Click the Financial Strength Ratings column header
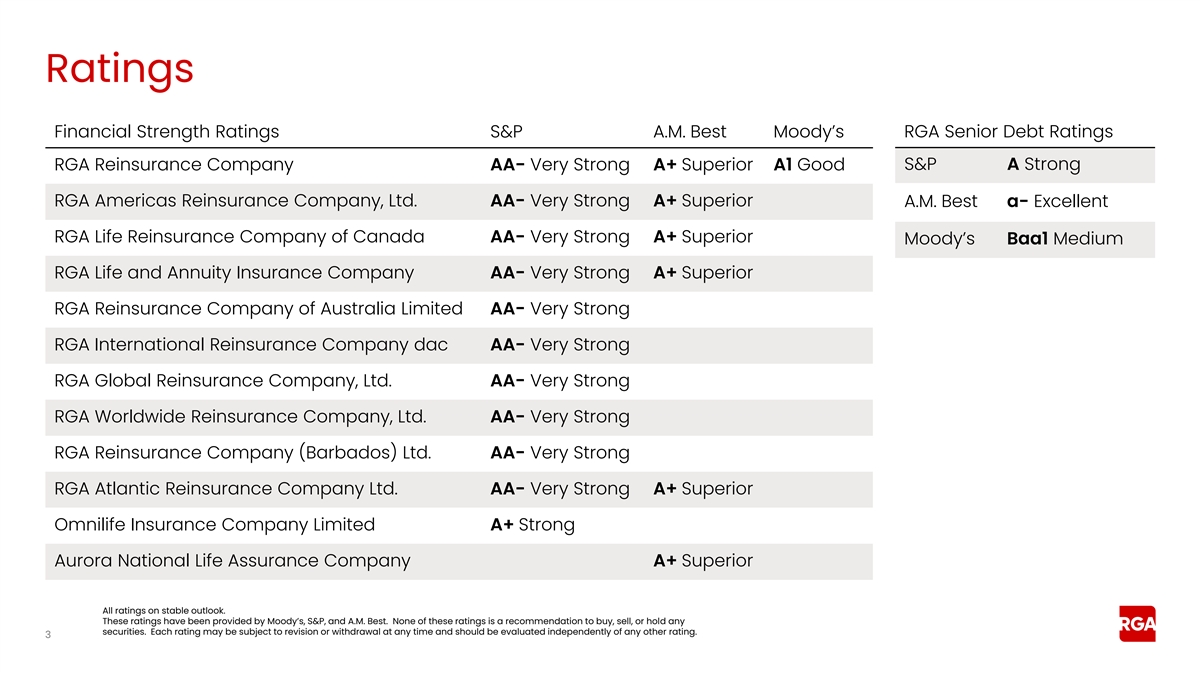1200x675 pixels. 167,132
